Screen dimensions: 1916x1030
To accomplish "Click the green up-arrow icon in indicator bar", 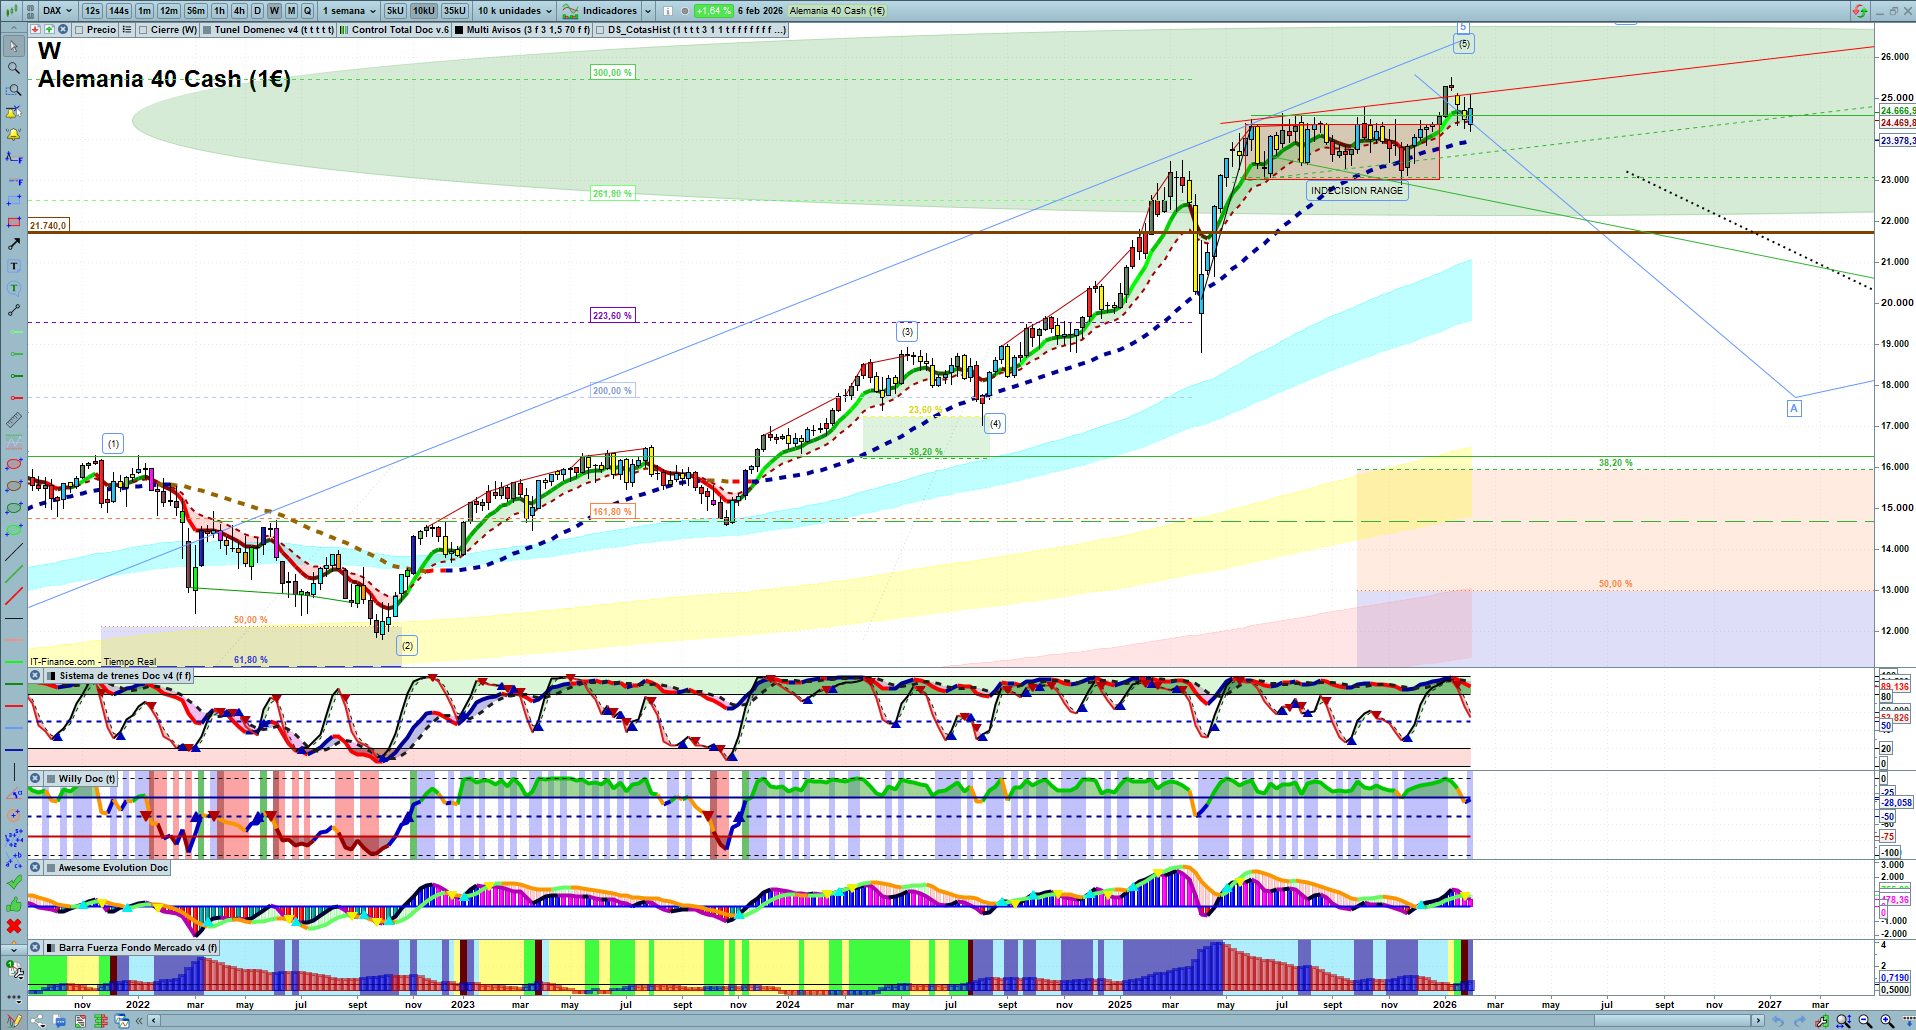I will pos(49,30).
